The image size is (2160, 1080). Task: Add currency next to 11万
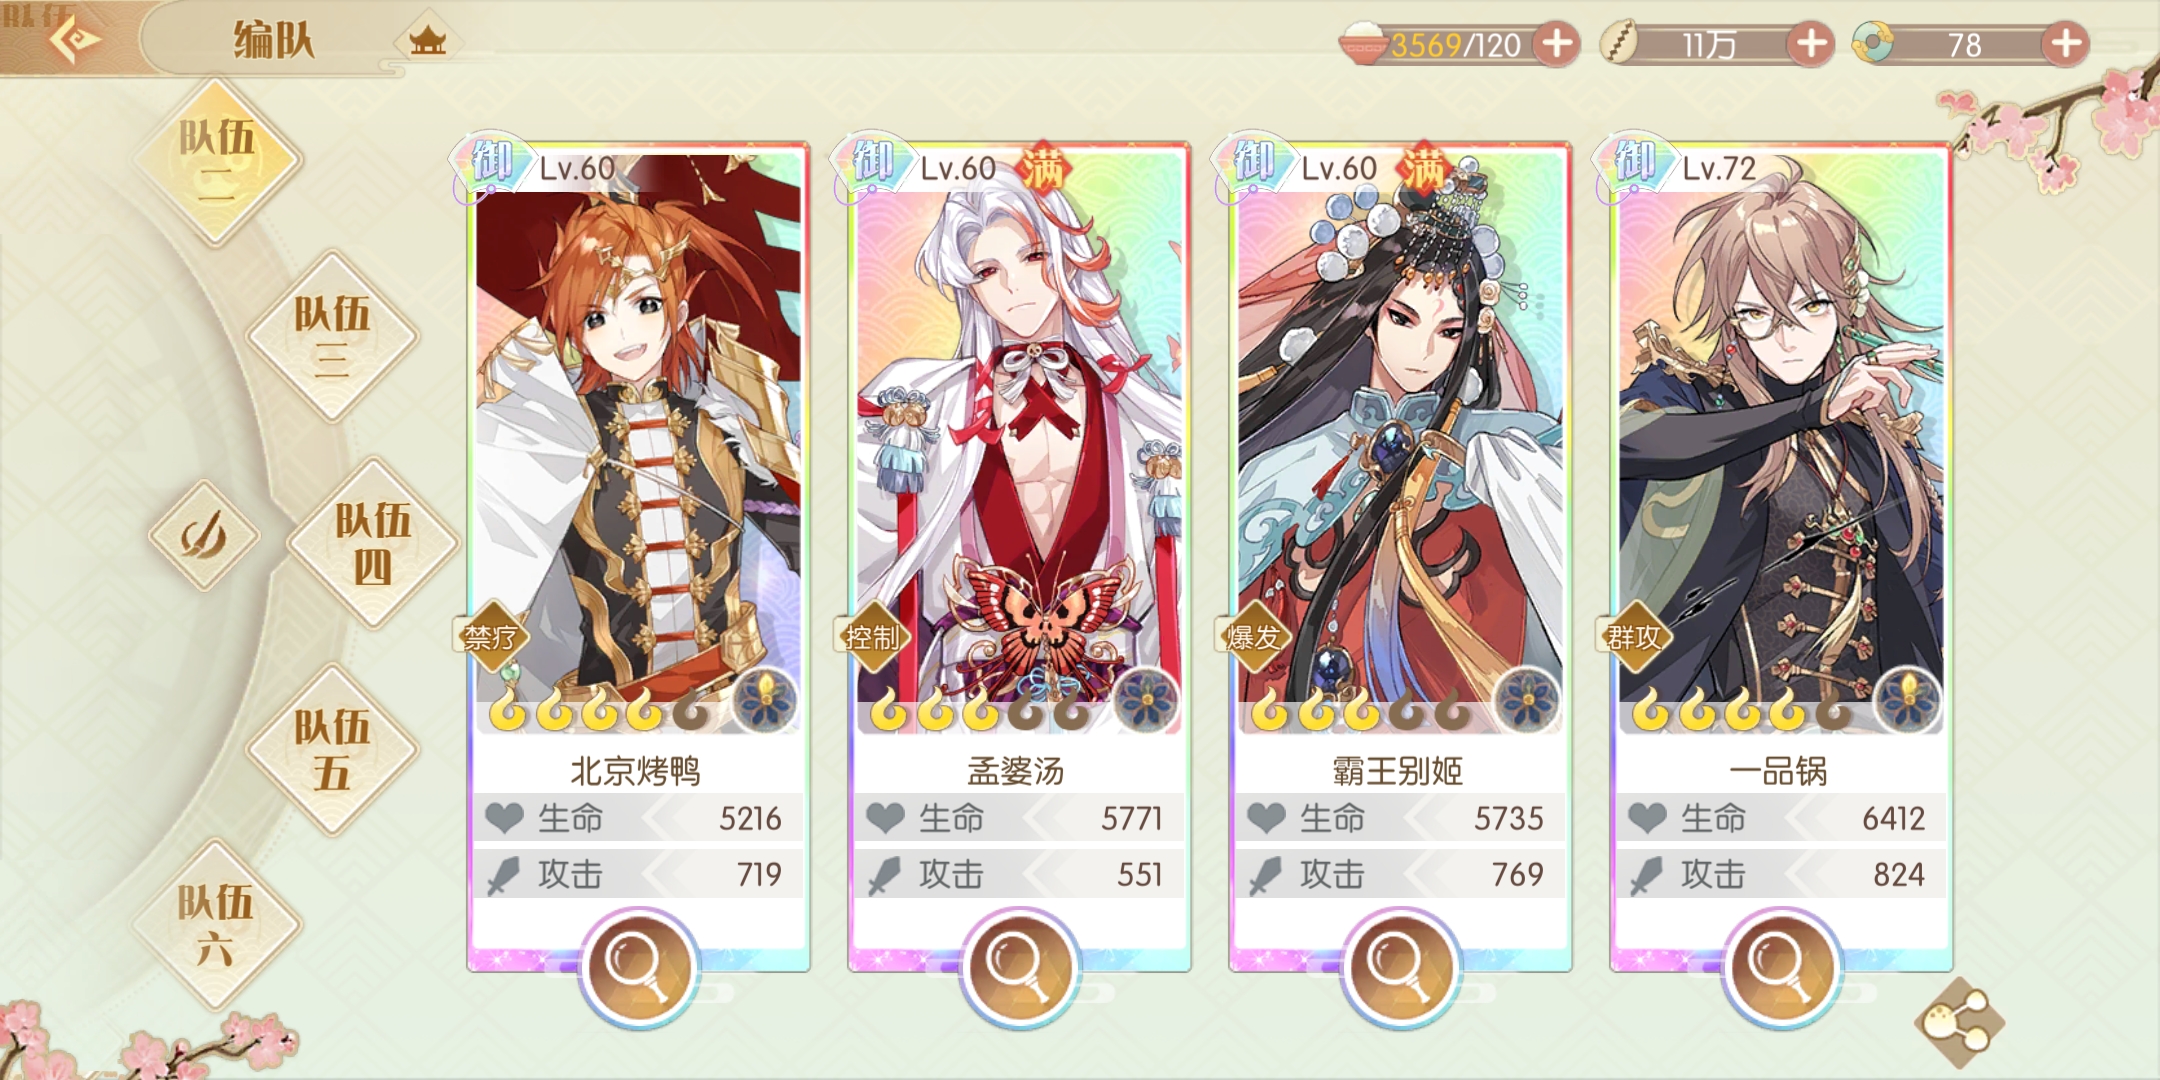(x=1811, y=44)
